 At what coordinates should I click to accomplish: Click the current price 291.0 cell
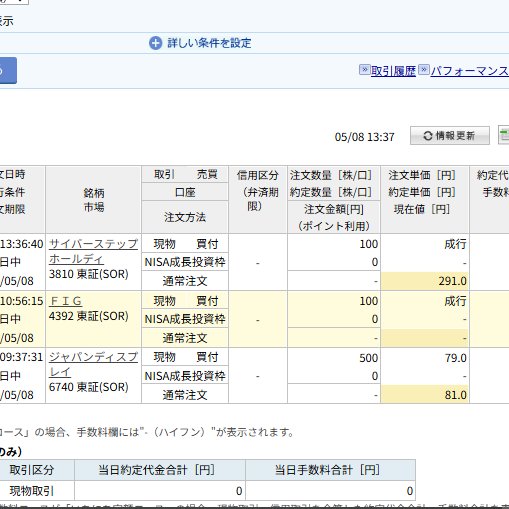tap(425, 281)
